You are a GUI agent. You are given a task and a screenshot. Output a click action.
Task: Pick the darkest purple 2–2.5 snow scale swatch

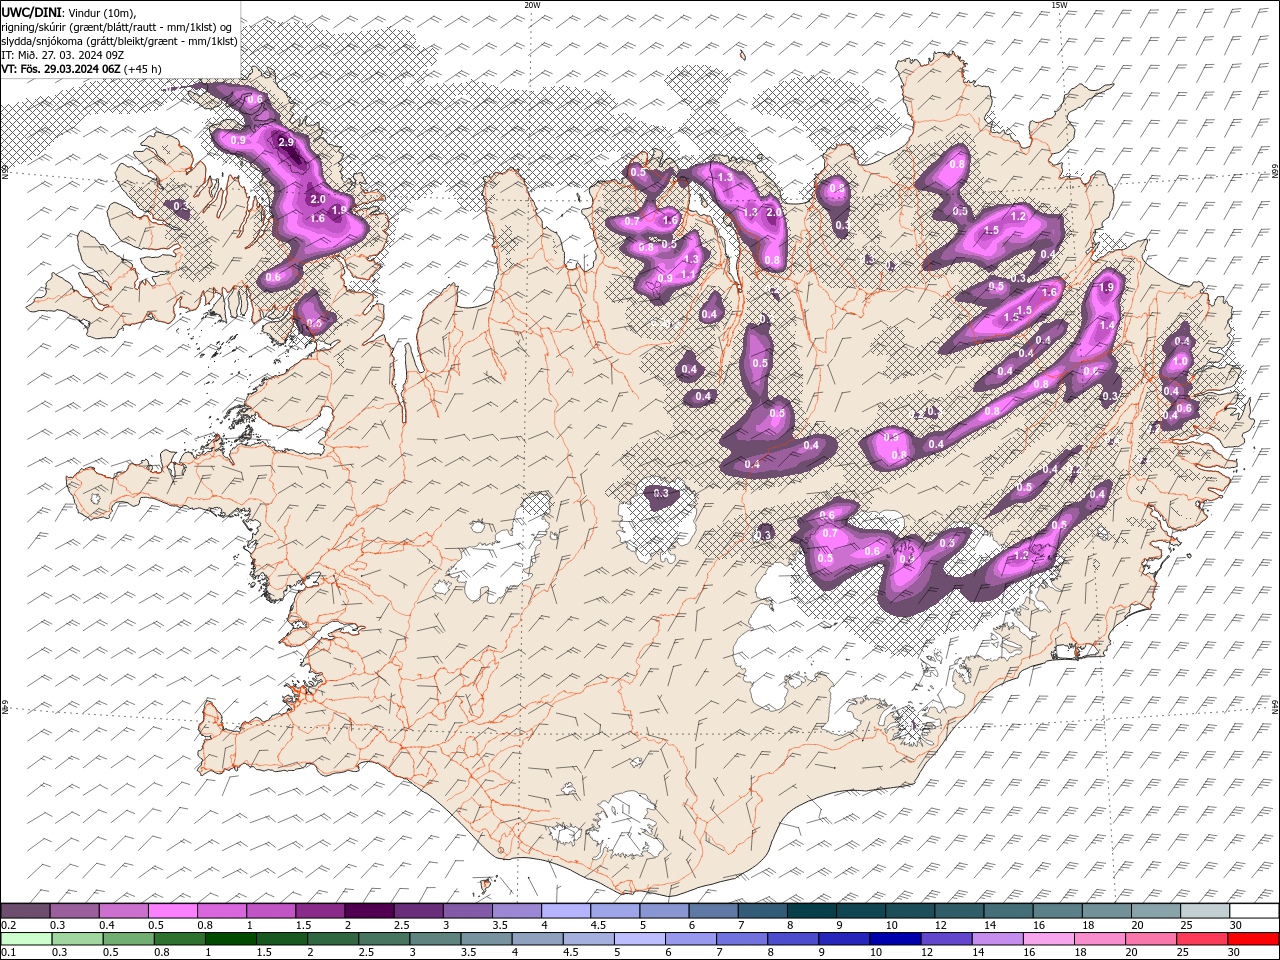[369, 911]
